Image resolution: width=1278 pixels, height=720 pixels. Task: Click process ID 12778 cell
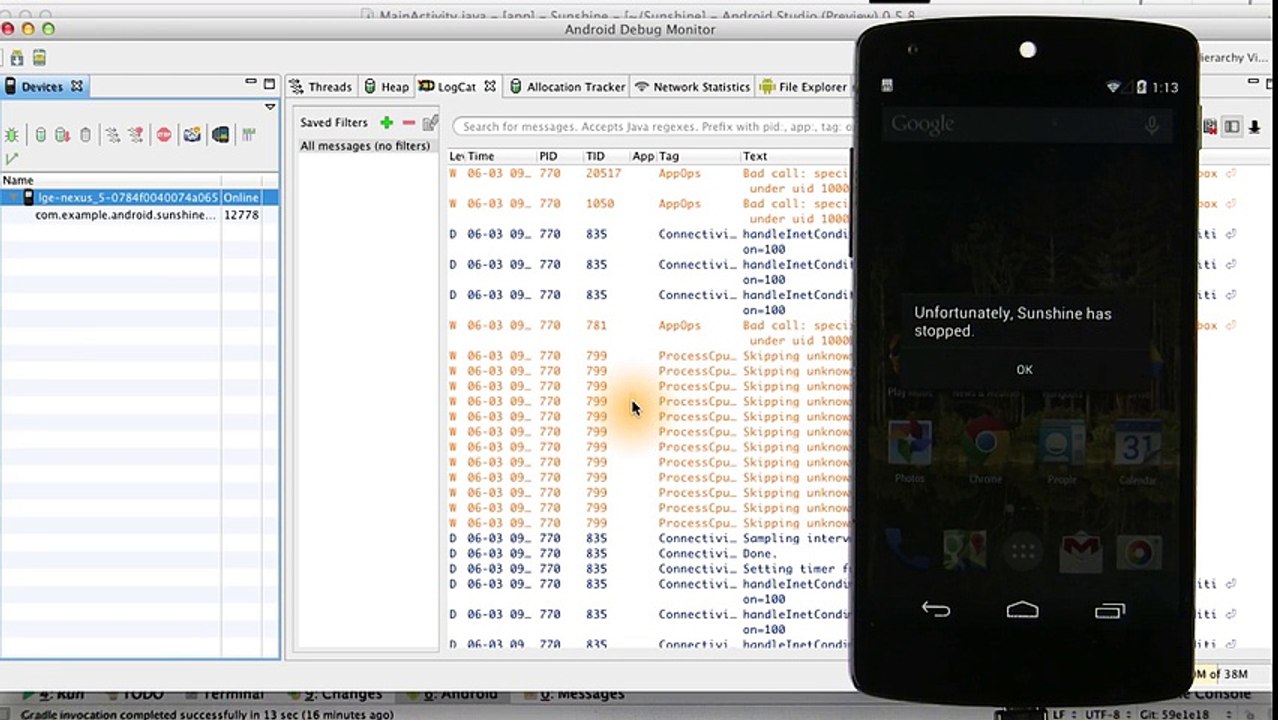(x=241, y=215)
